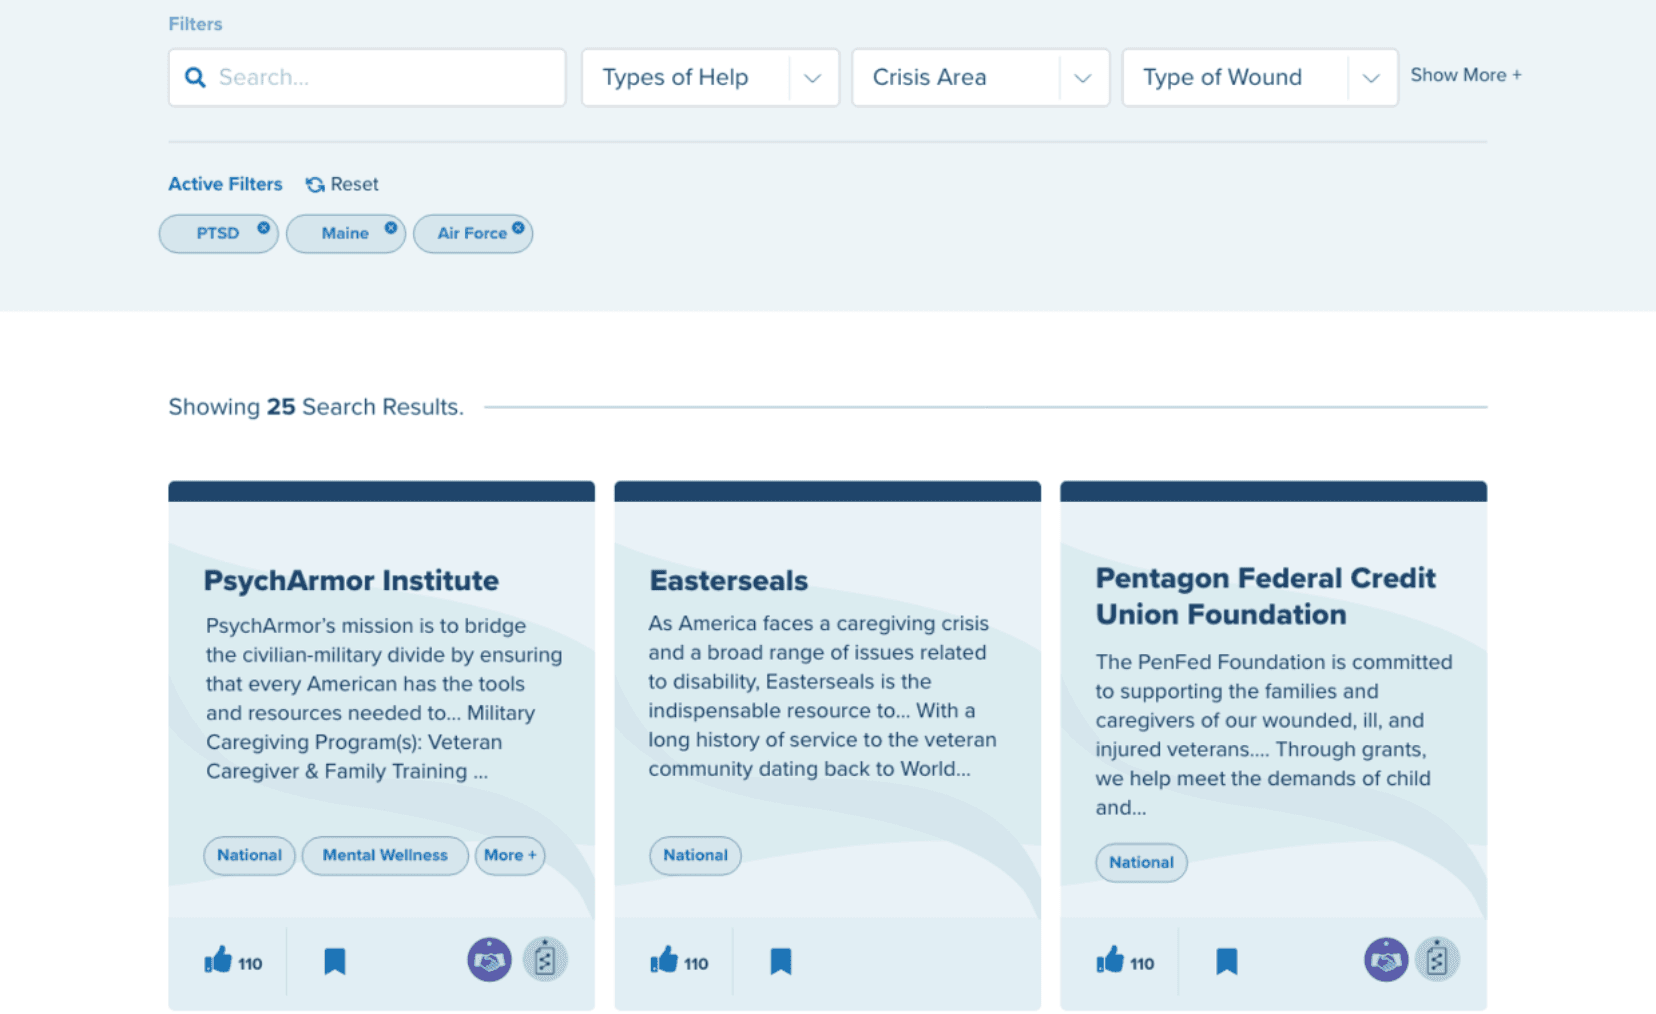Click the Active Filters label

[x=225, y=184]
